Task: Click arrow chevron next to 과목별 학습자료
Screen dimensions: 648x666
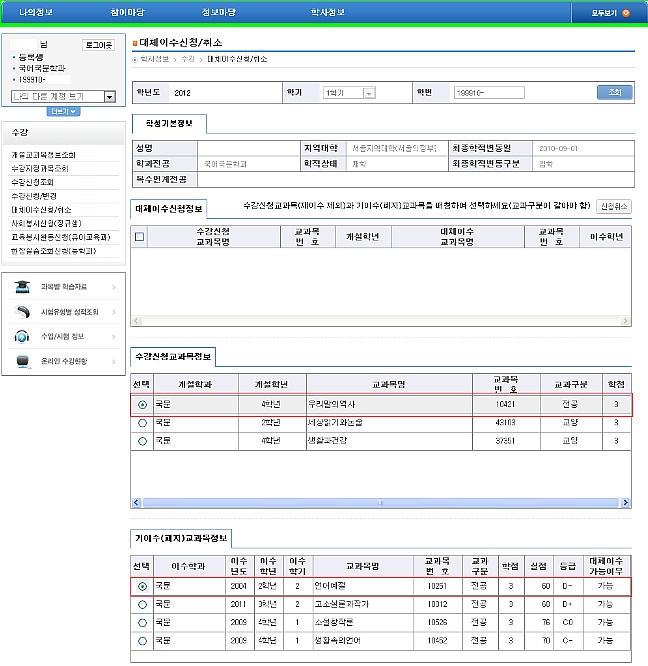Action: pos(114,288)
